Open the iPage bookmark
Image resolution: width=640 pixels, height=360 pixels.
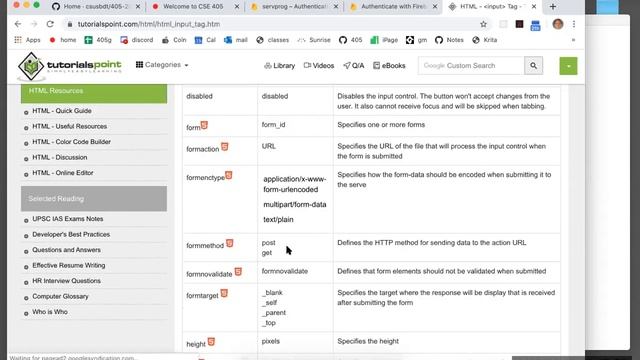[384, 40]
